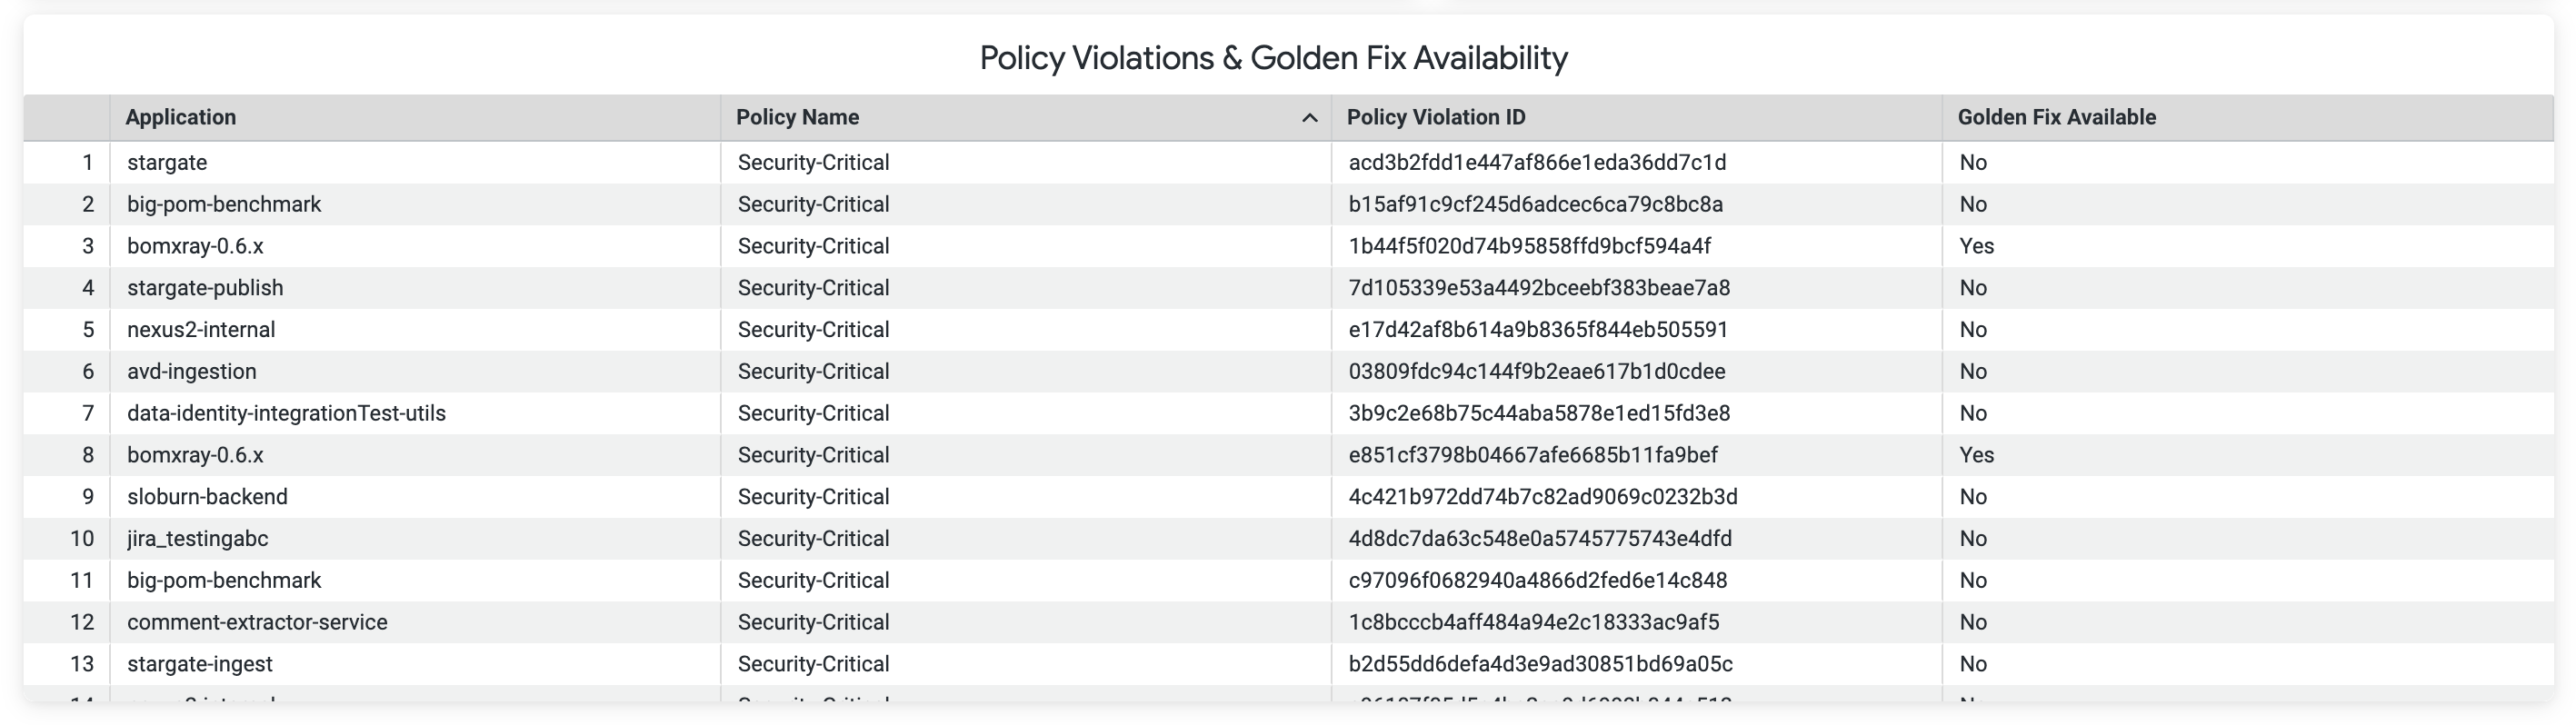This screenshot has height=725, width=2576.
Task: Click the sloburn-backend application cell
Action: [415, 497]
